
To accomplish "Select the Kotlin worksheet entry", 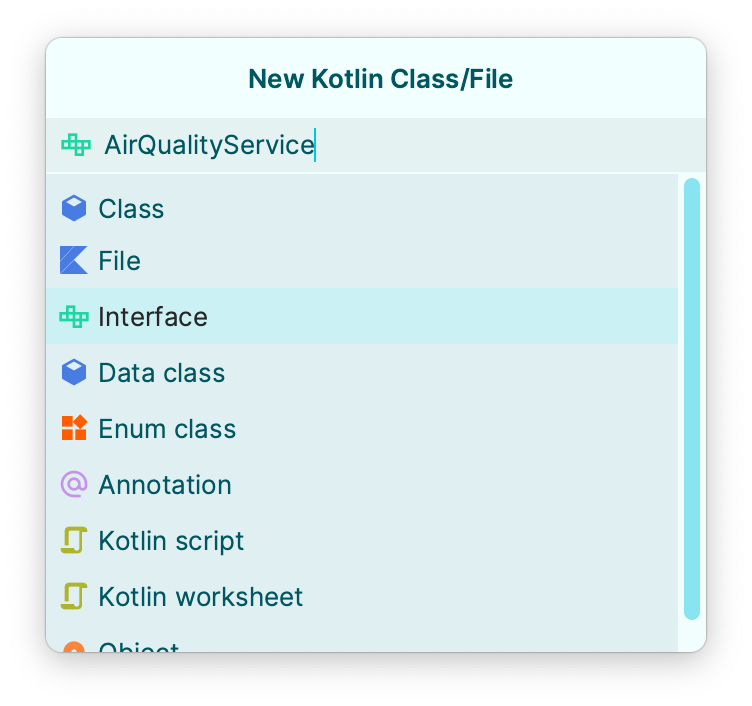I will pos(200,597).
